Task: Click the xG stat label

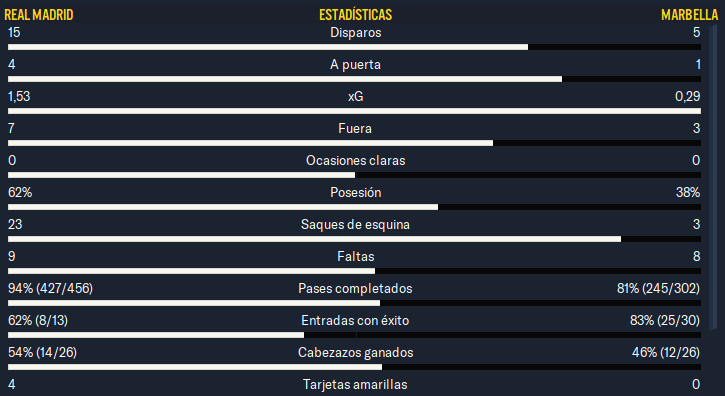Action: [x=356, y=97]
